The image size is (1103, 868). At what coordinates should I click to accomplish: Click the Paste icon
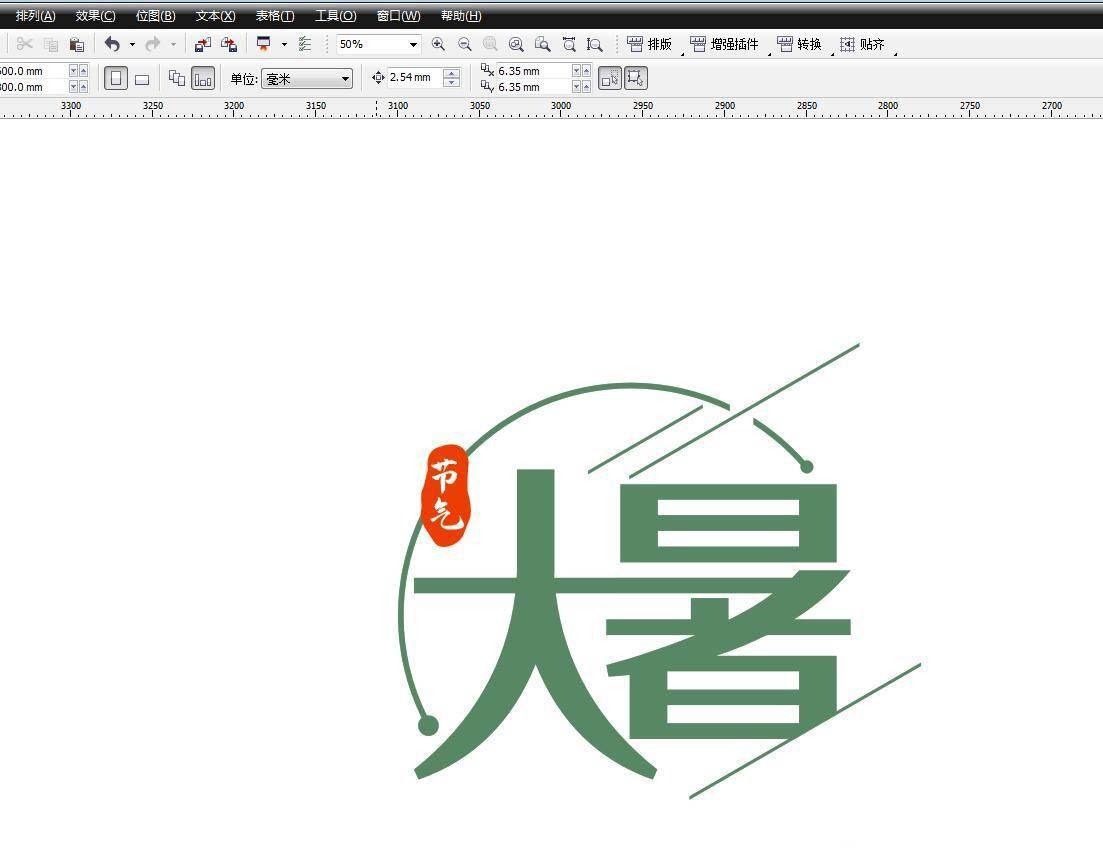click(x=77, y=44)
